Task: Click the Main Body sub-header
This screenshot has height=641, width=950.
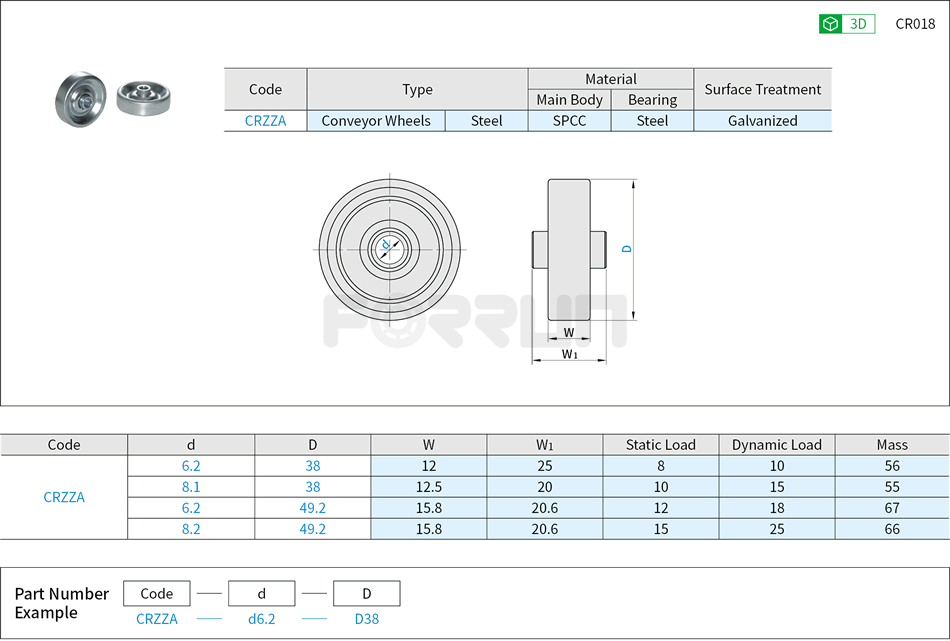Action: (570, 99)
